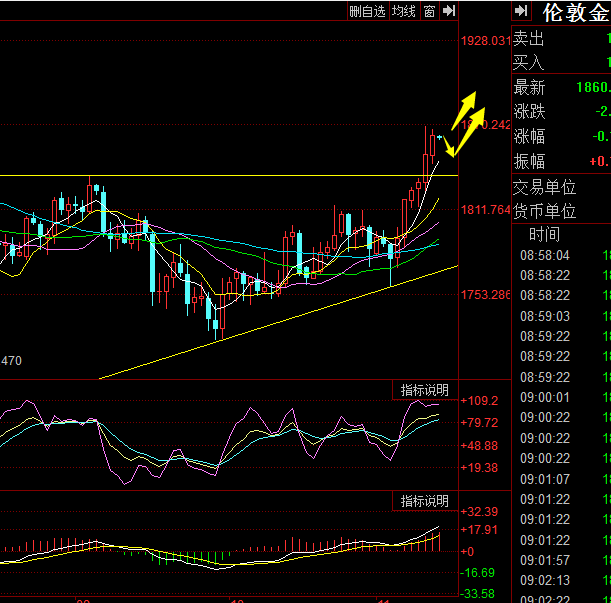Image resolution: width=611 pixels, height=603 pixels.
Task: Click the 时间 column header
Action: click(545, 235)
